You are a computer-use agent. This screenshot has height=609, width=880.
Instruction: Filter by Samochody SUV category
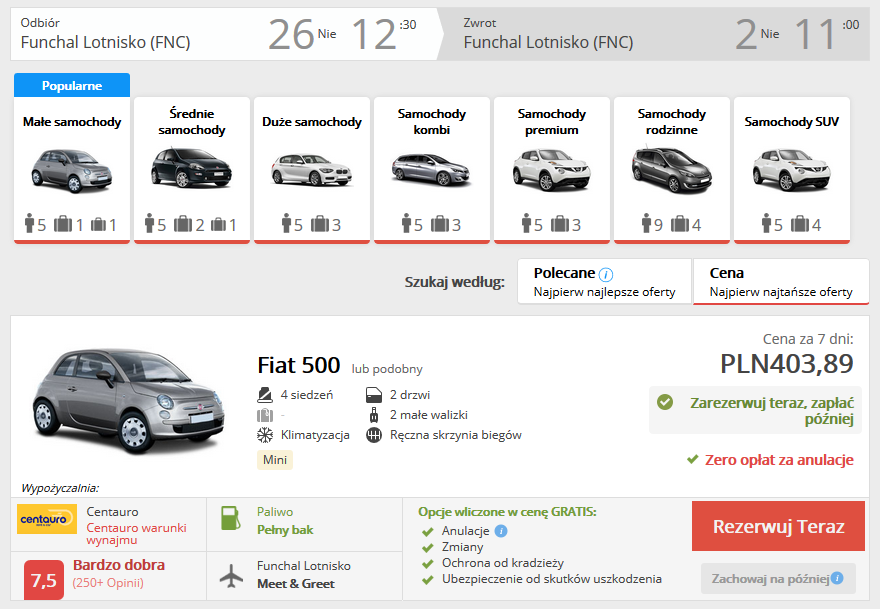pyautogui.click(x=792, y=170)
